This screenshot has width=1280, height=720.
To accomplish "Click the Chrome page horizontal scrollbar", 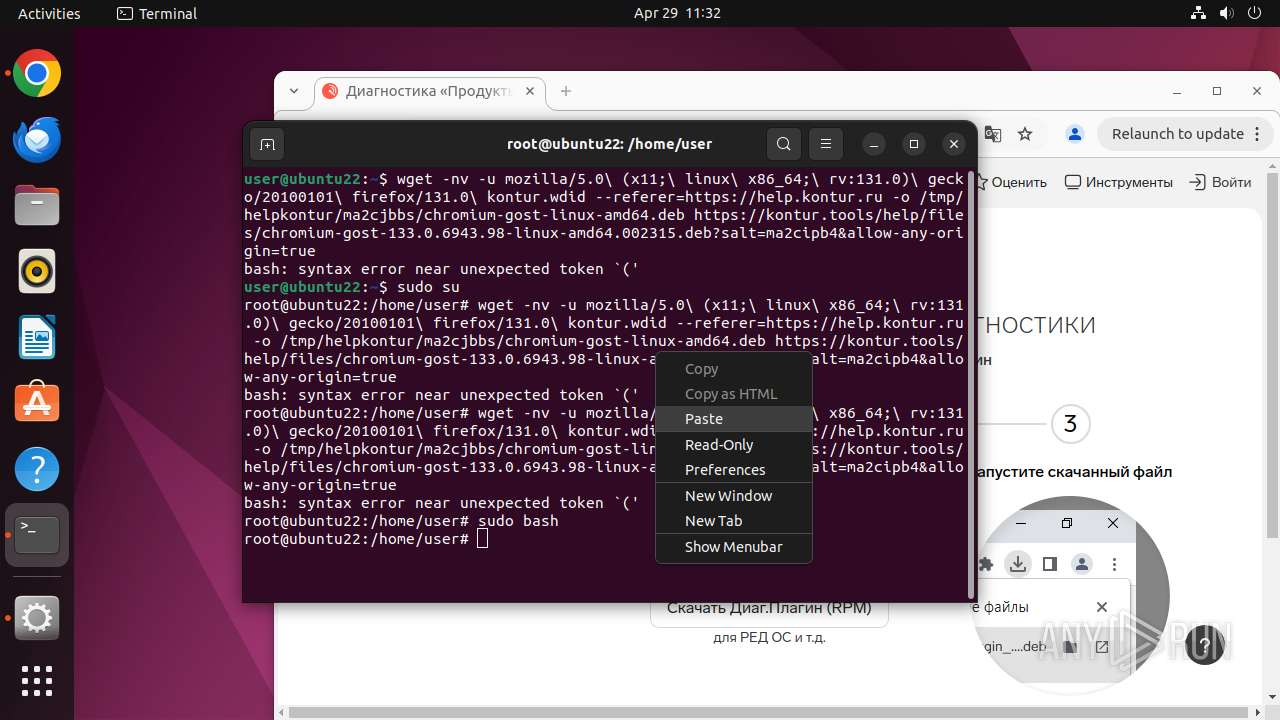I will click(770, 712).
